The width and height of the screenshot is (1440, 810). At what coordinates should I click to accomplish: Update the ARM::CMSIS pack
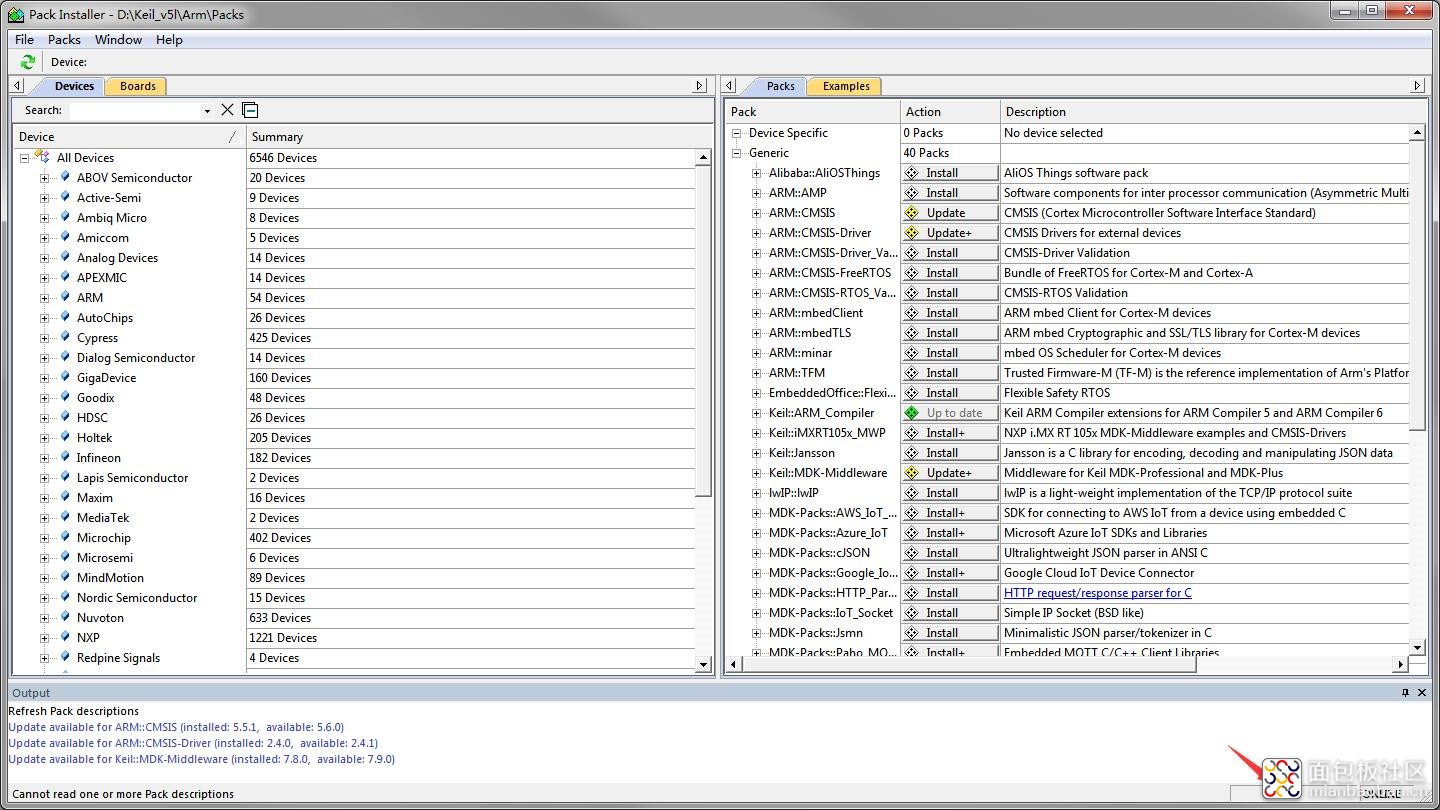pyautogui.click(x=950, y=213)
